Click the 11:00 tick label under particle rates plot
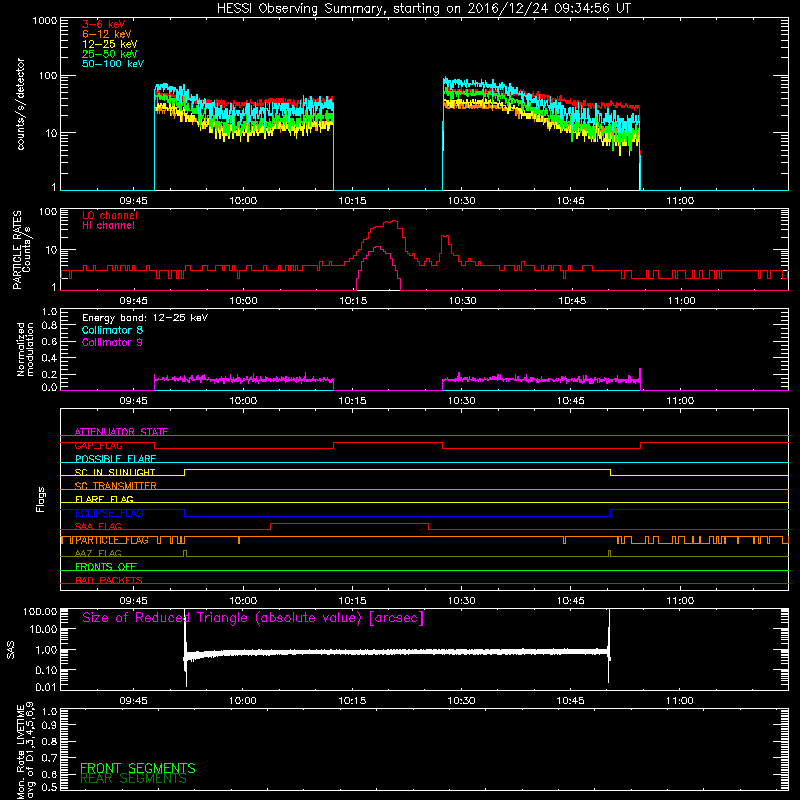The width and height of the screenshot is (800, 800). click(681, 301)
